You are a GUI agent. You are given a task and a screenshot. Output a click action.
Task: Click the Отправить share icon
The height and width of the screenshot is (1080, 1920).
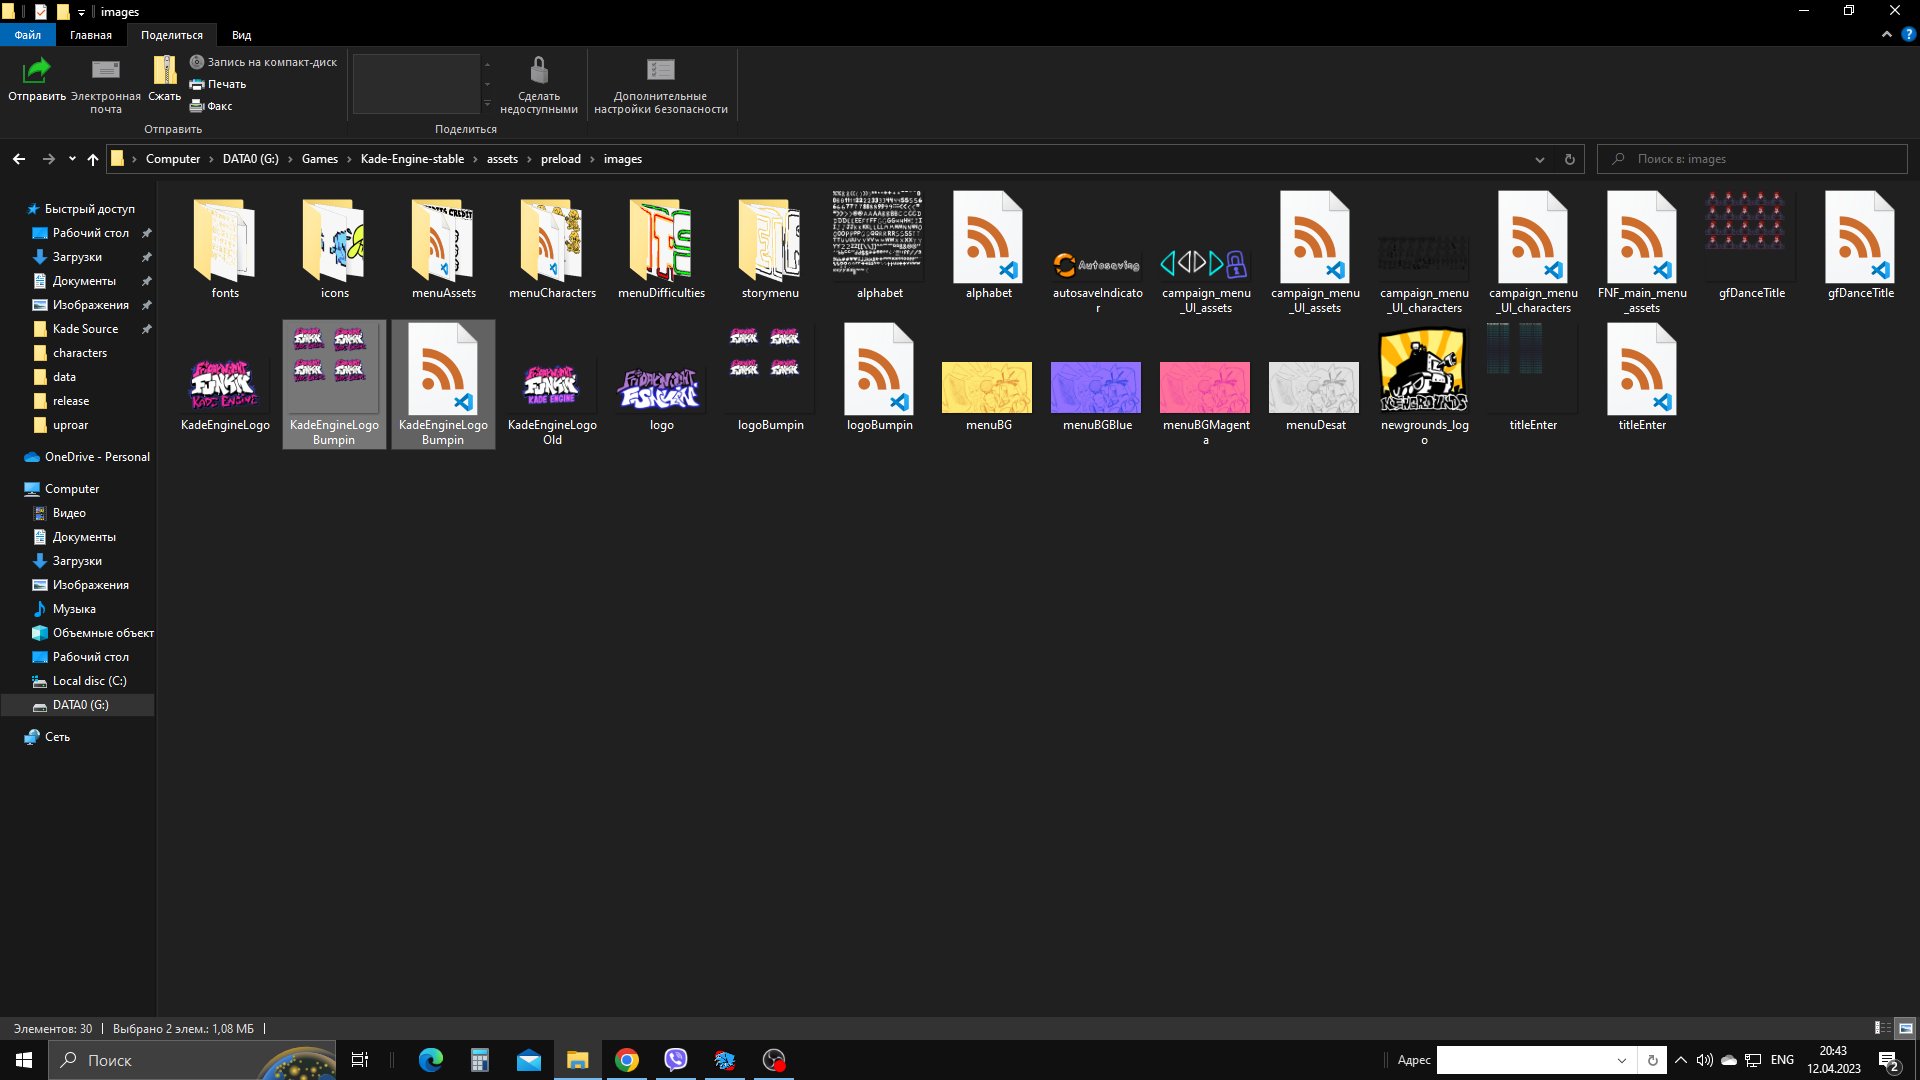(37, 72)
